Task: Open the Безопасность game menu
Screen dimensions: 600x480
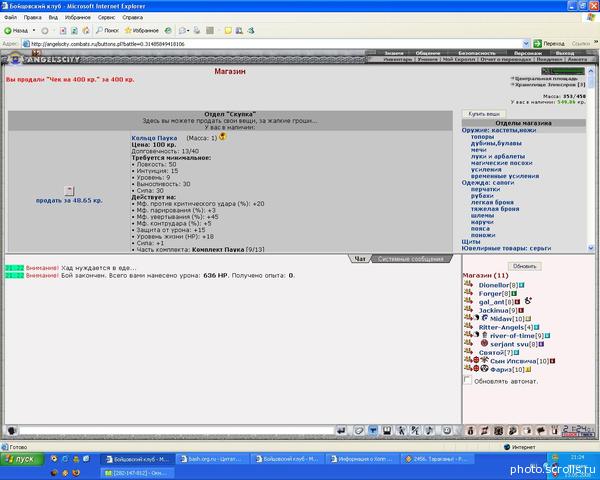Action: coord(477,53)
